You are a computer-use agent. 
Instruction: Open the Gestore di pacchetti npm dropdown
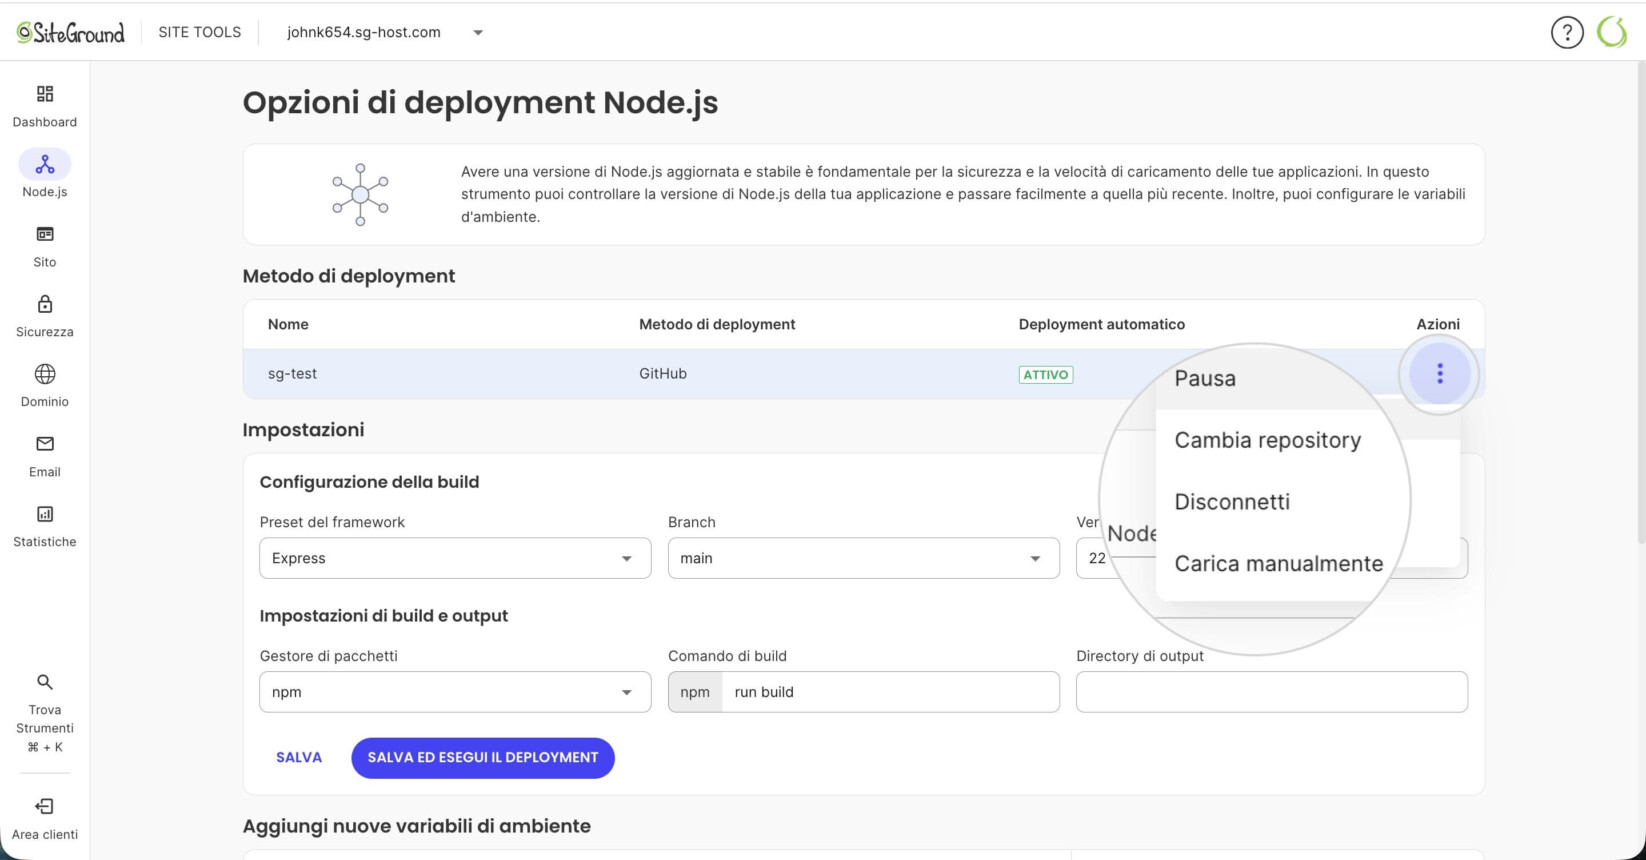455,692
